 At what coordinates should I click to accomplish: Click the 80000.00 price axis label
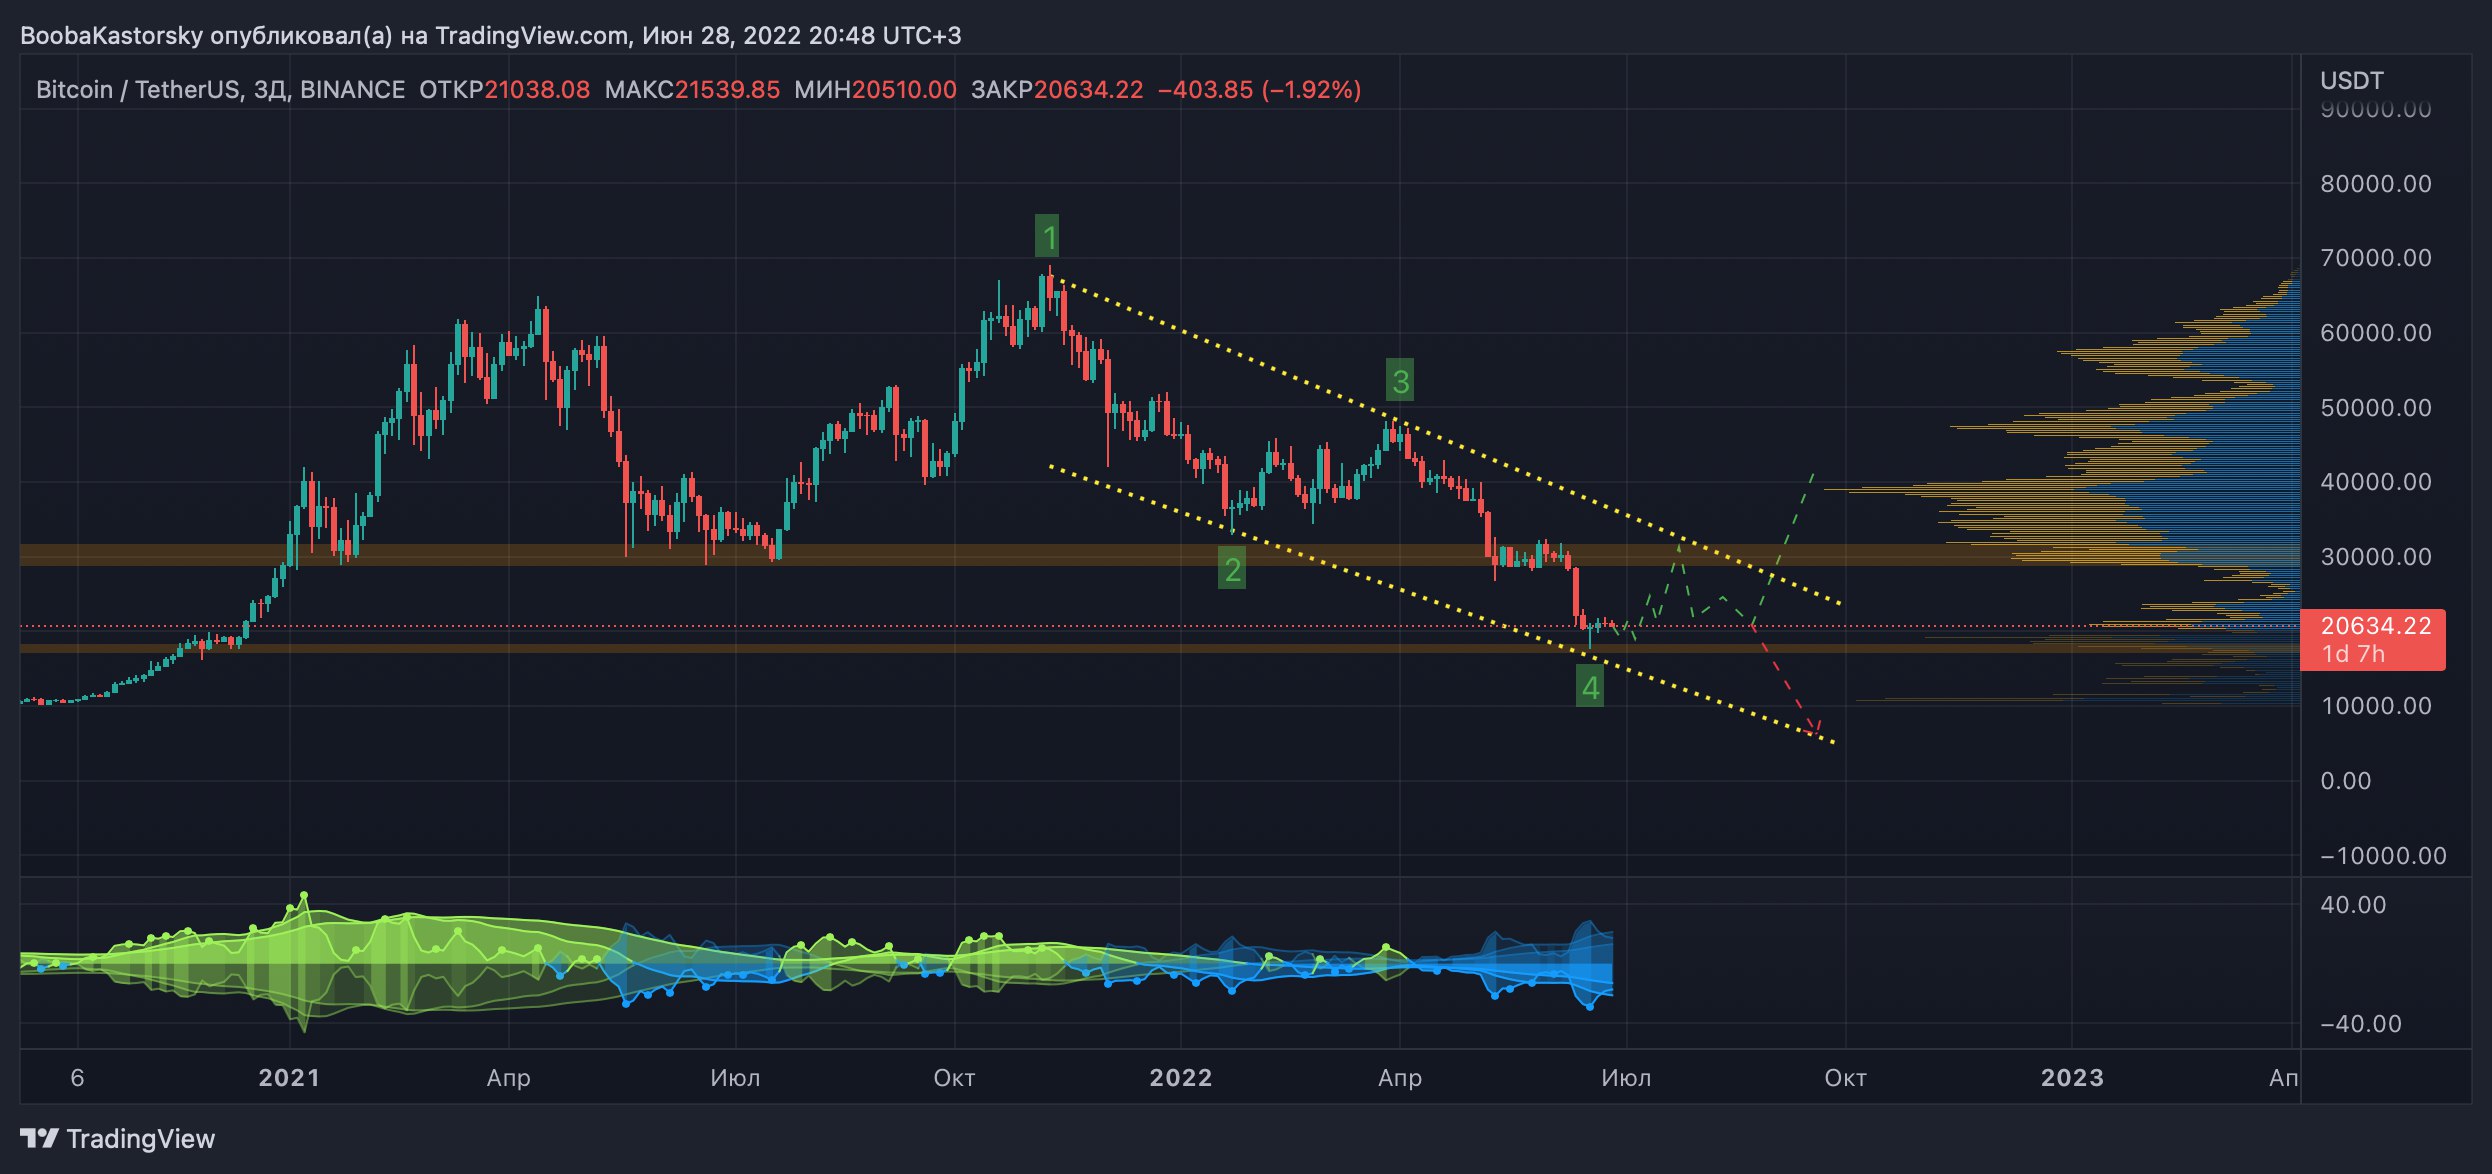coord(2376,184)
